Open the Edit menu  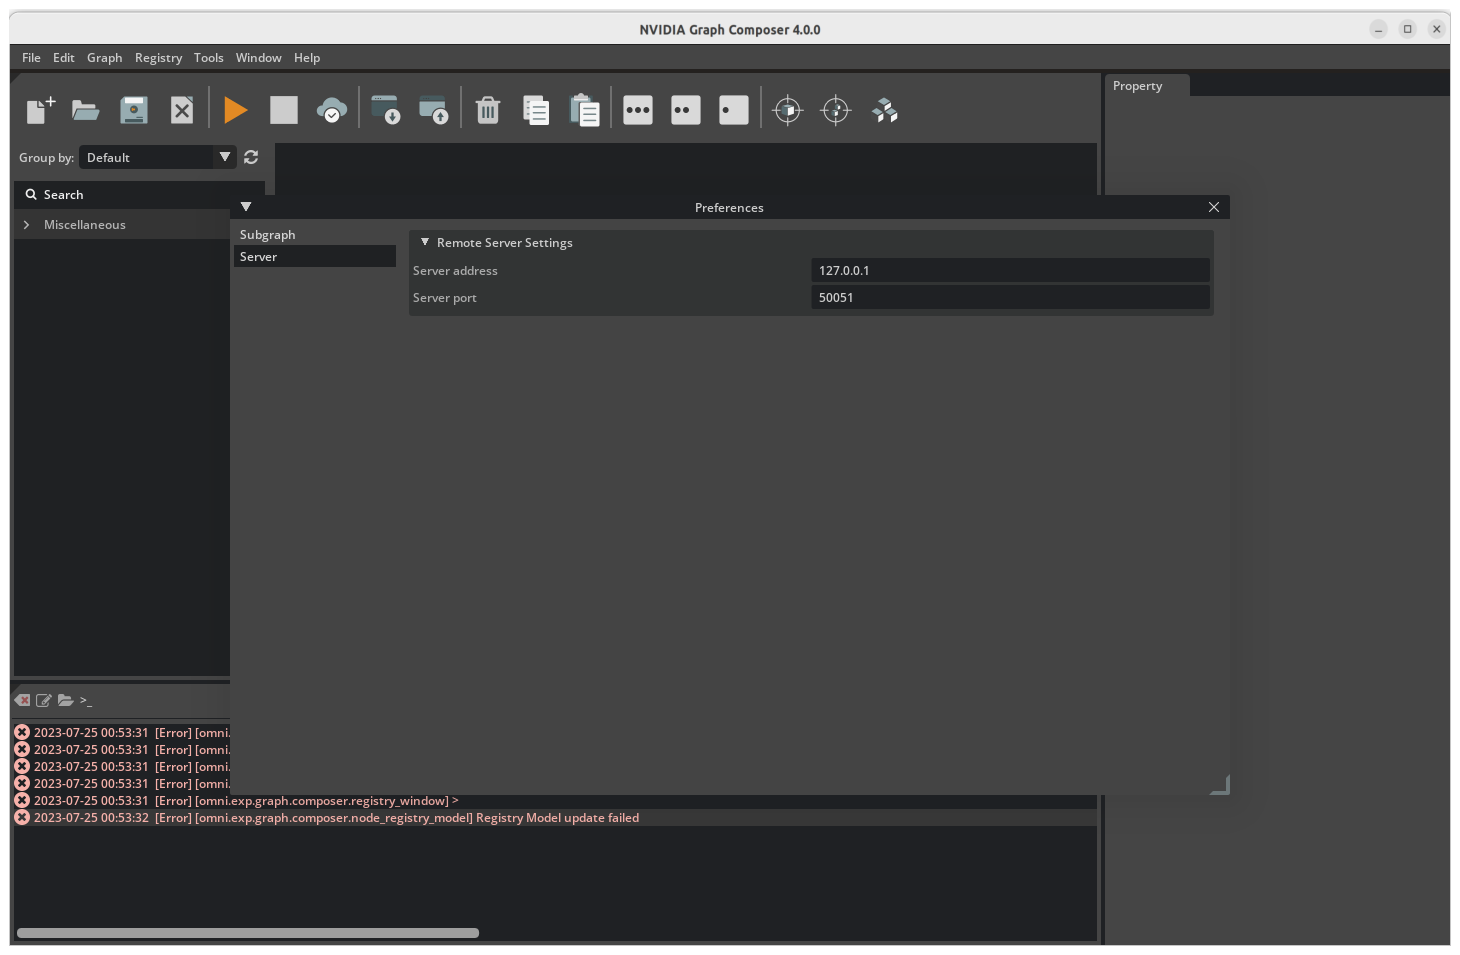[64, 58]
